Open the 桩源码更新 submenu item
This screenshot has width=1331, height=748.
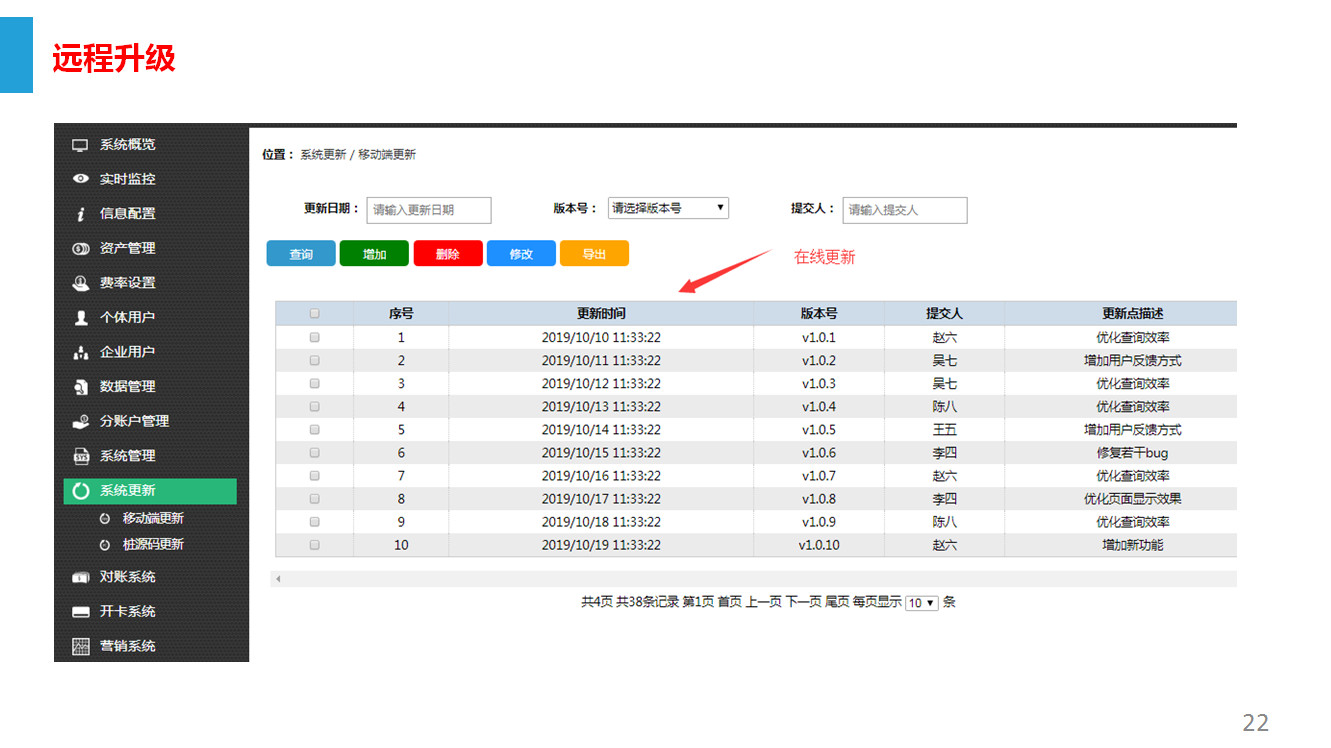(152, 545)
